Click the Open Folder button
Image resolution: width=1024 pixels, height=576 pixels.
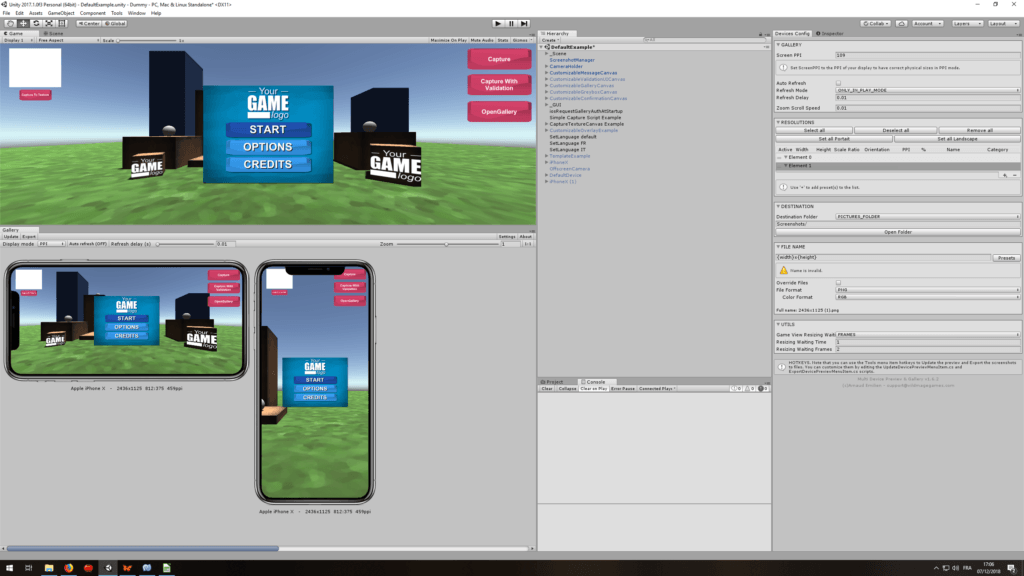pos(897,232)
